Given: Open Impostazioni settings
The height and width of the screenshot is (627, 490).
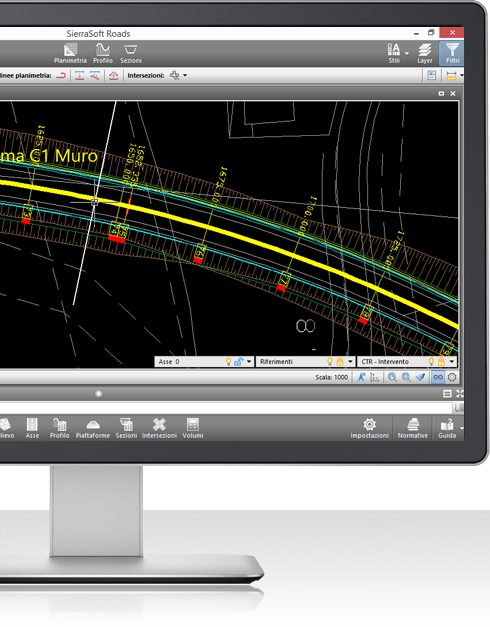Looking at the screenshot, I should (370, 428).
